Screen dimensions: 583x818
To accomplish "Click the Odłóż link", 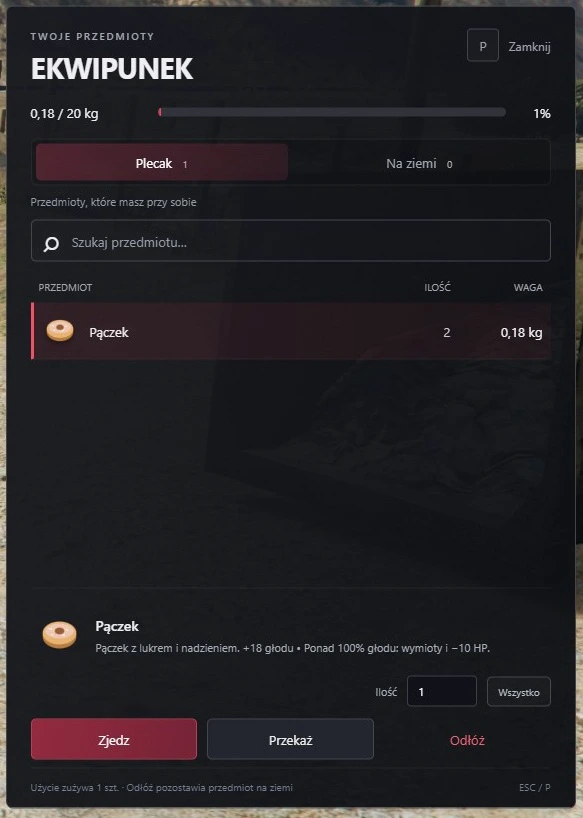I will coord(467,740).
